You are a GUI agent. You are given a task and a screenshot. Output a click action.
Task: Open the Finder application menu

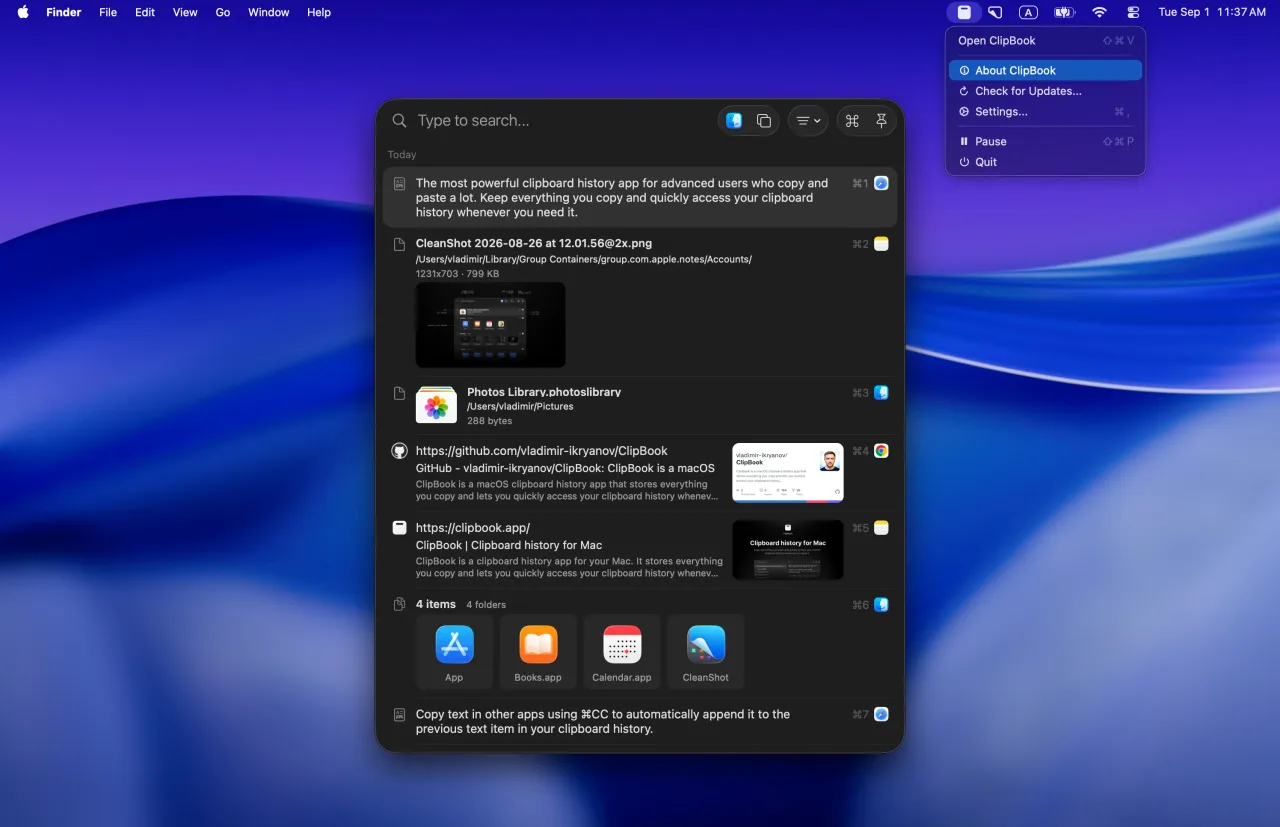click(x=64, y=12)
